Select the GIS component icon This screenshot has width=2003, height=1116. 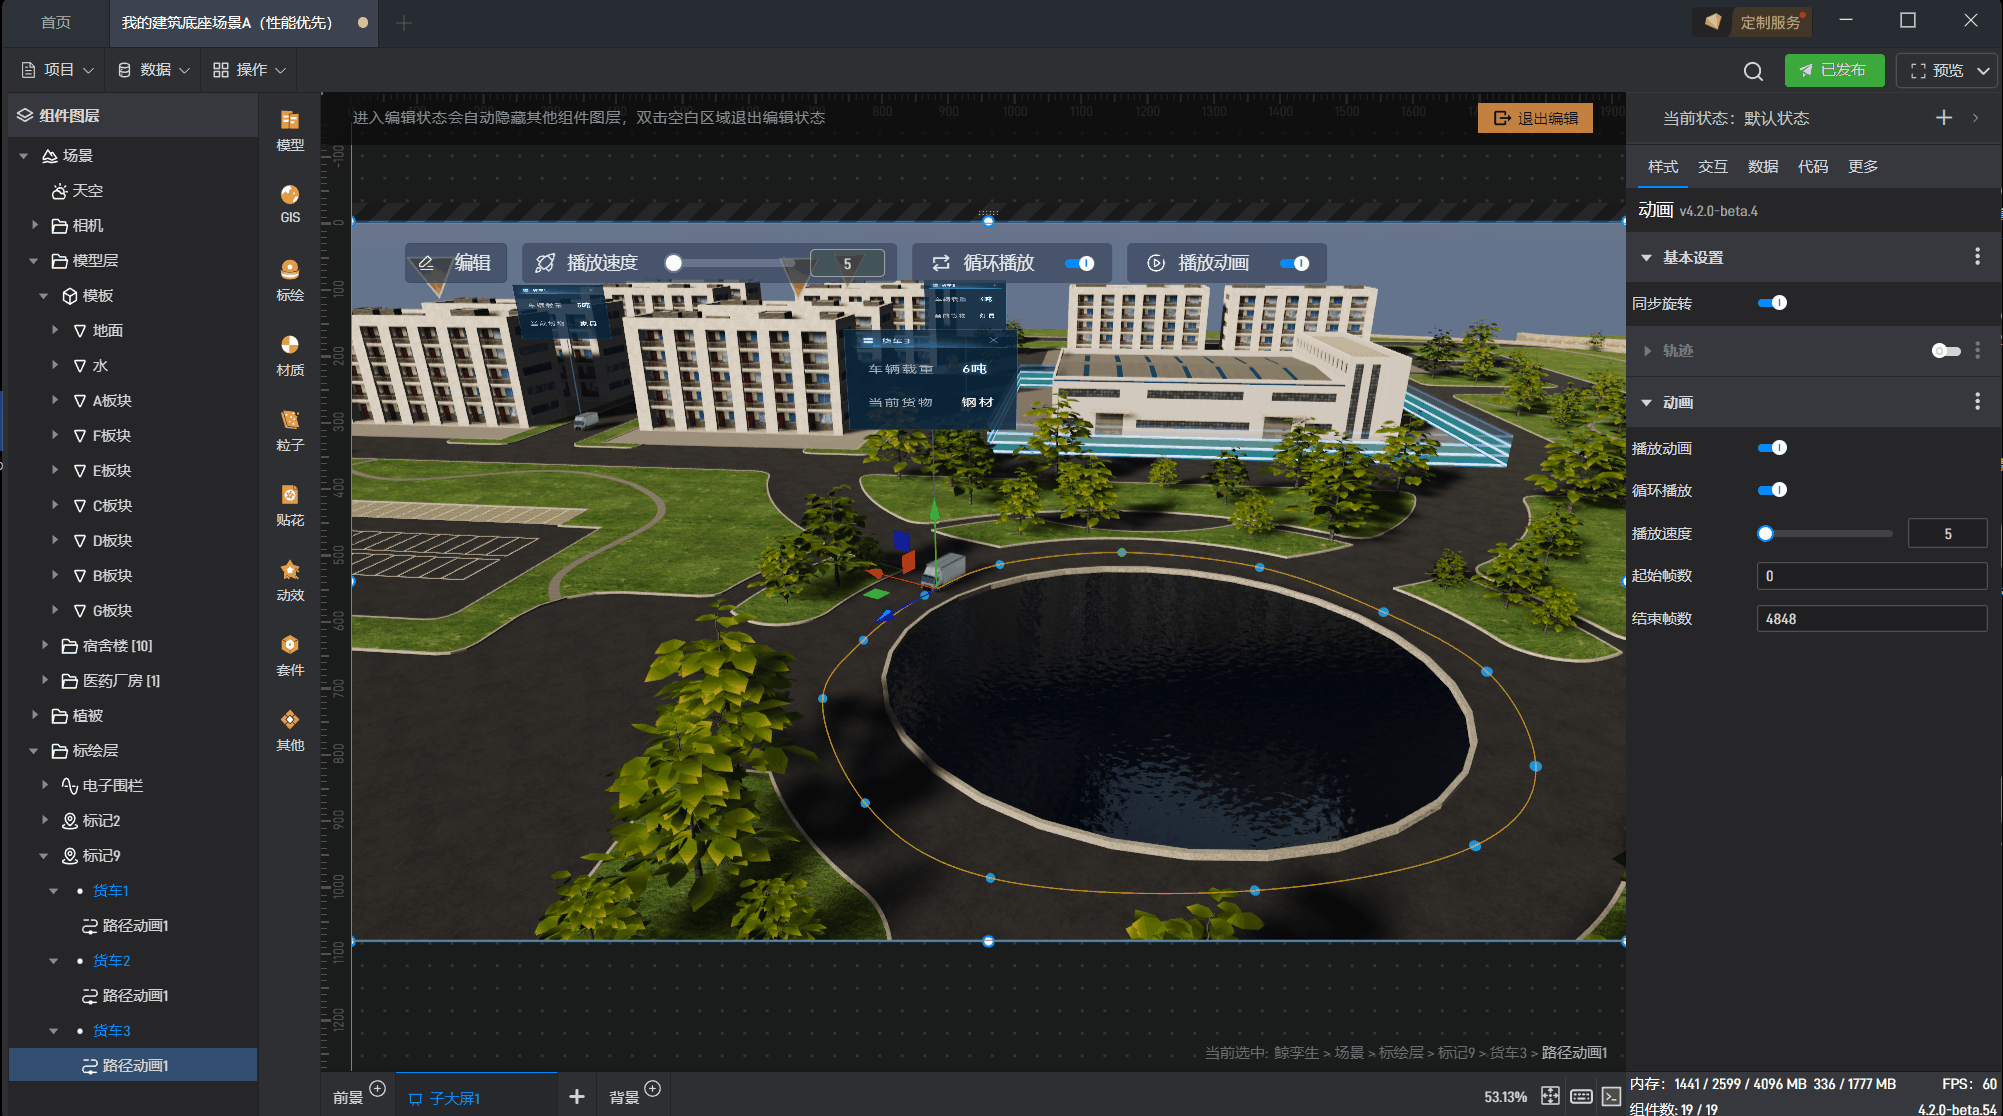pos(290,203)
